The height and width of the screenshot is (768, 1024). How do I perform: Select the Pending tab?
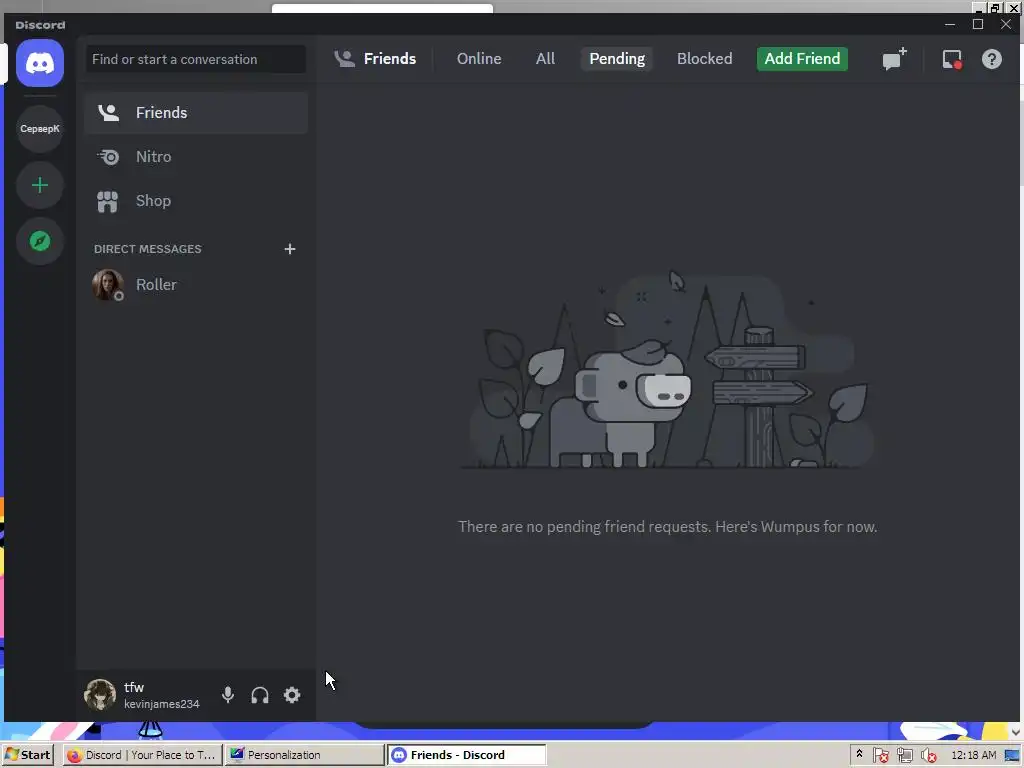[617, 59]
